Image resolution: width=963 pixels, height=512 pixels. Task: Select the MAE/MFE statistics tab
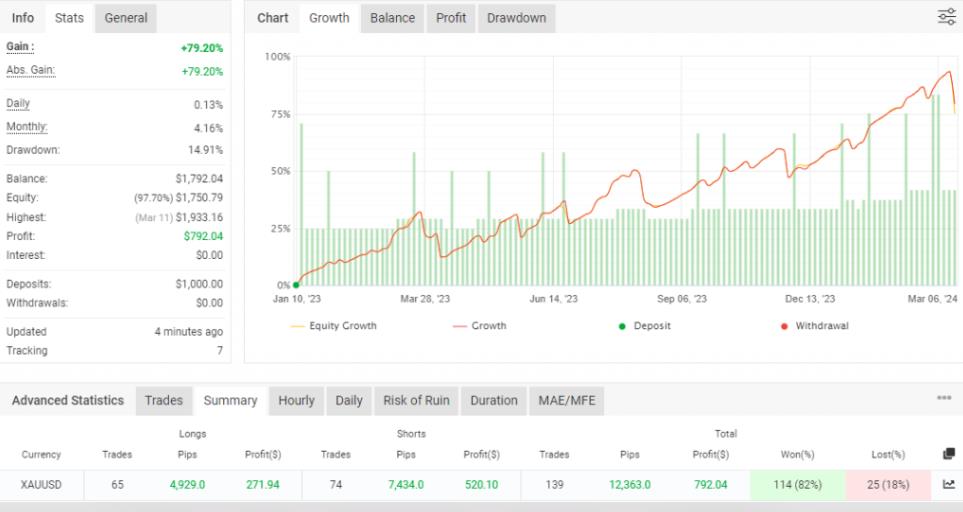coord(565,400)
